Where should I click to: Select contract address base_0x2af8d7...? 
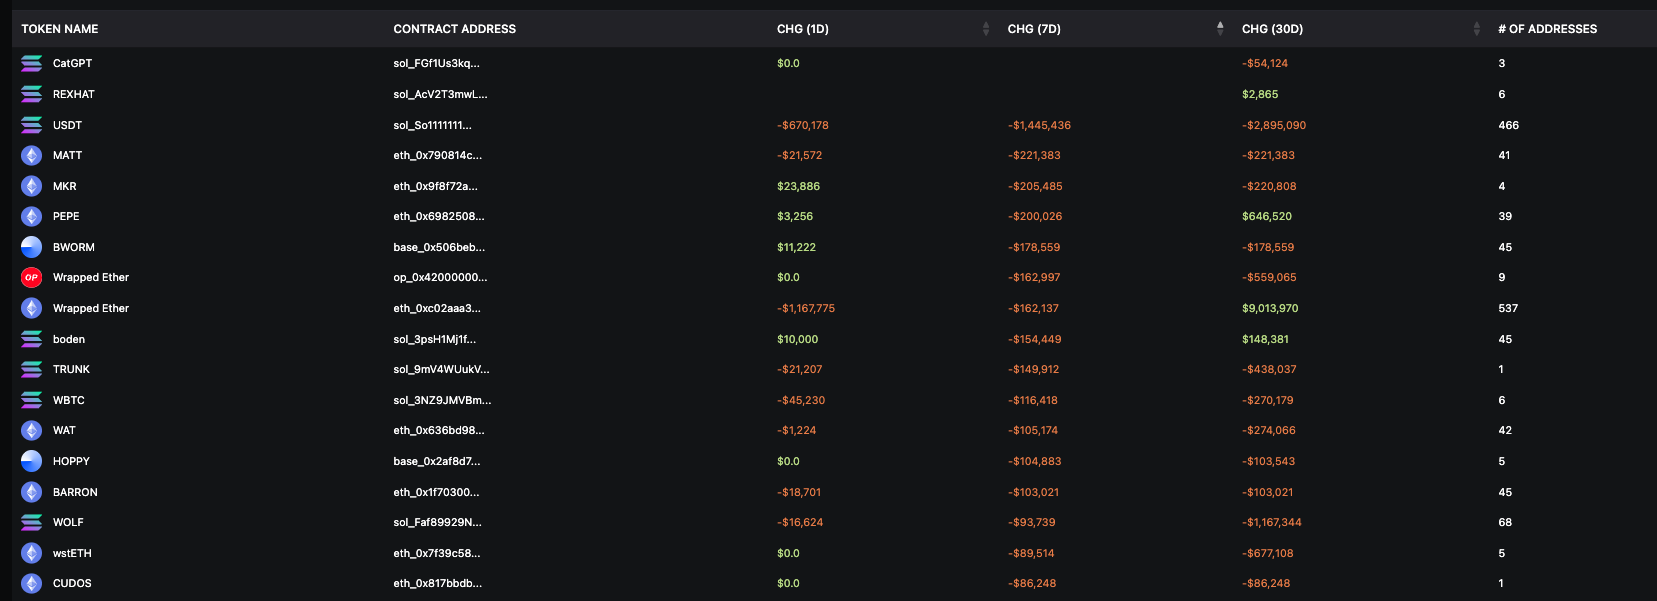436,461
